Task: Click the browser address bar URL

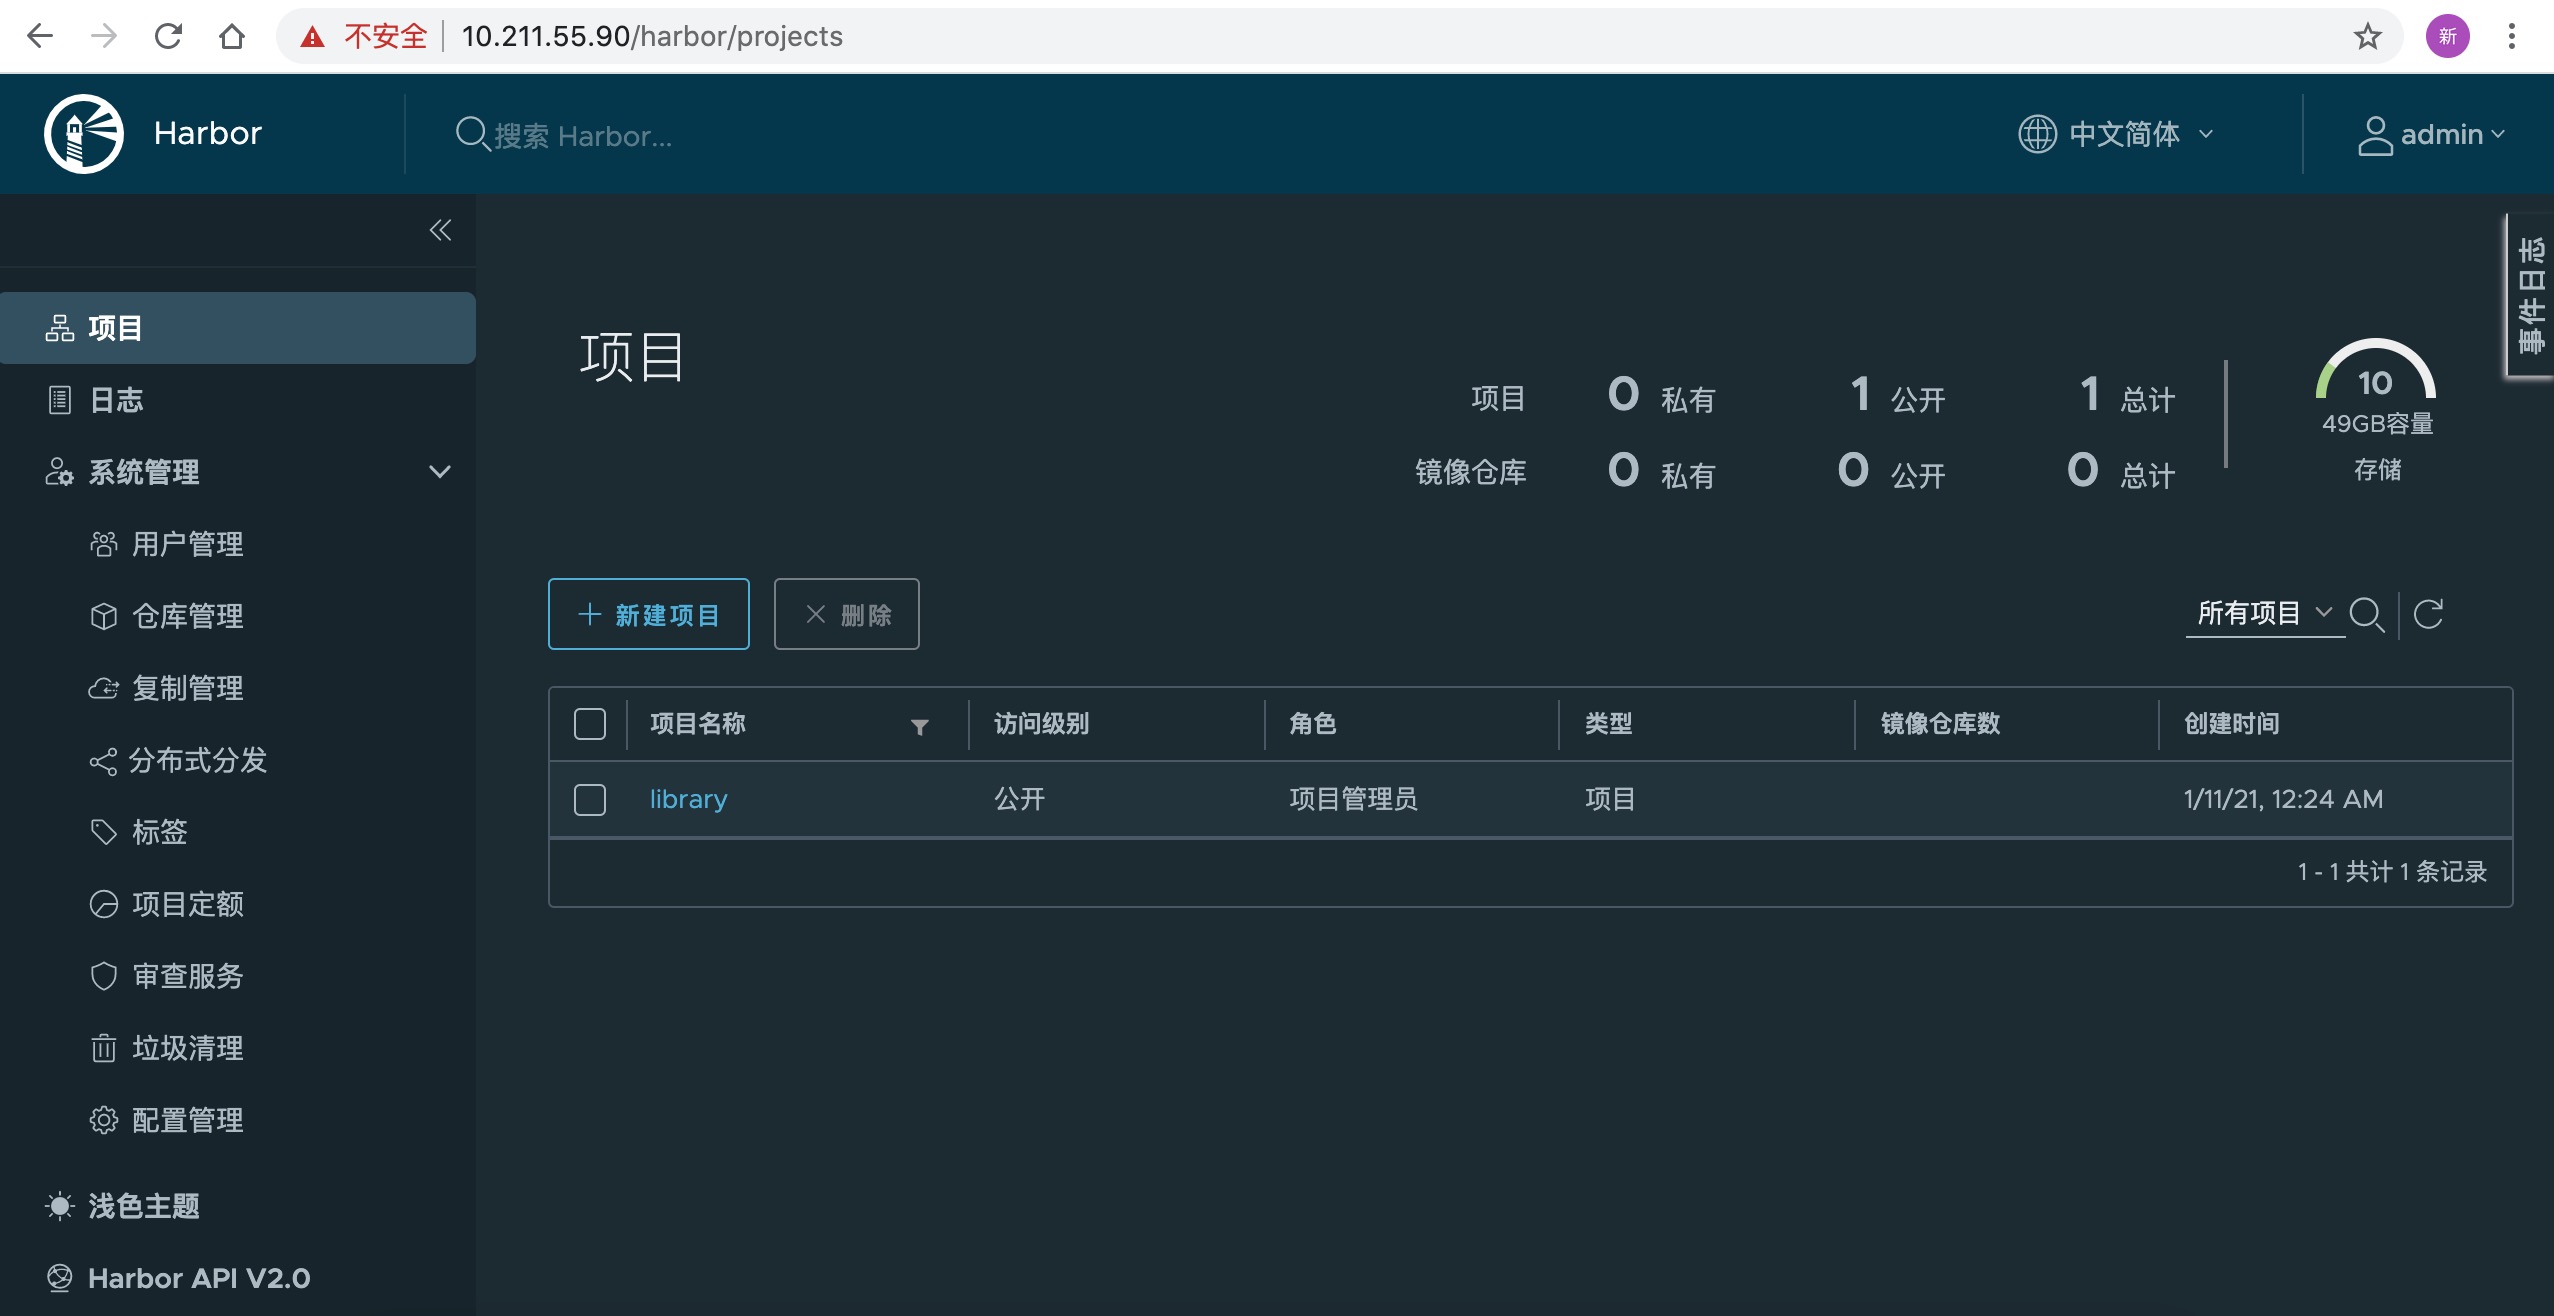Action: [x=652, y=37]
